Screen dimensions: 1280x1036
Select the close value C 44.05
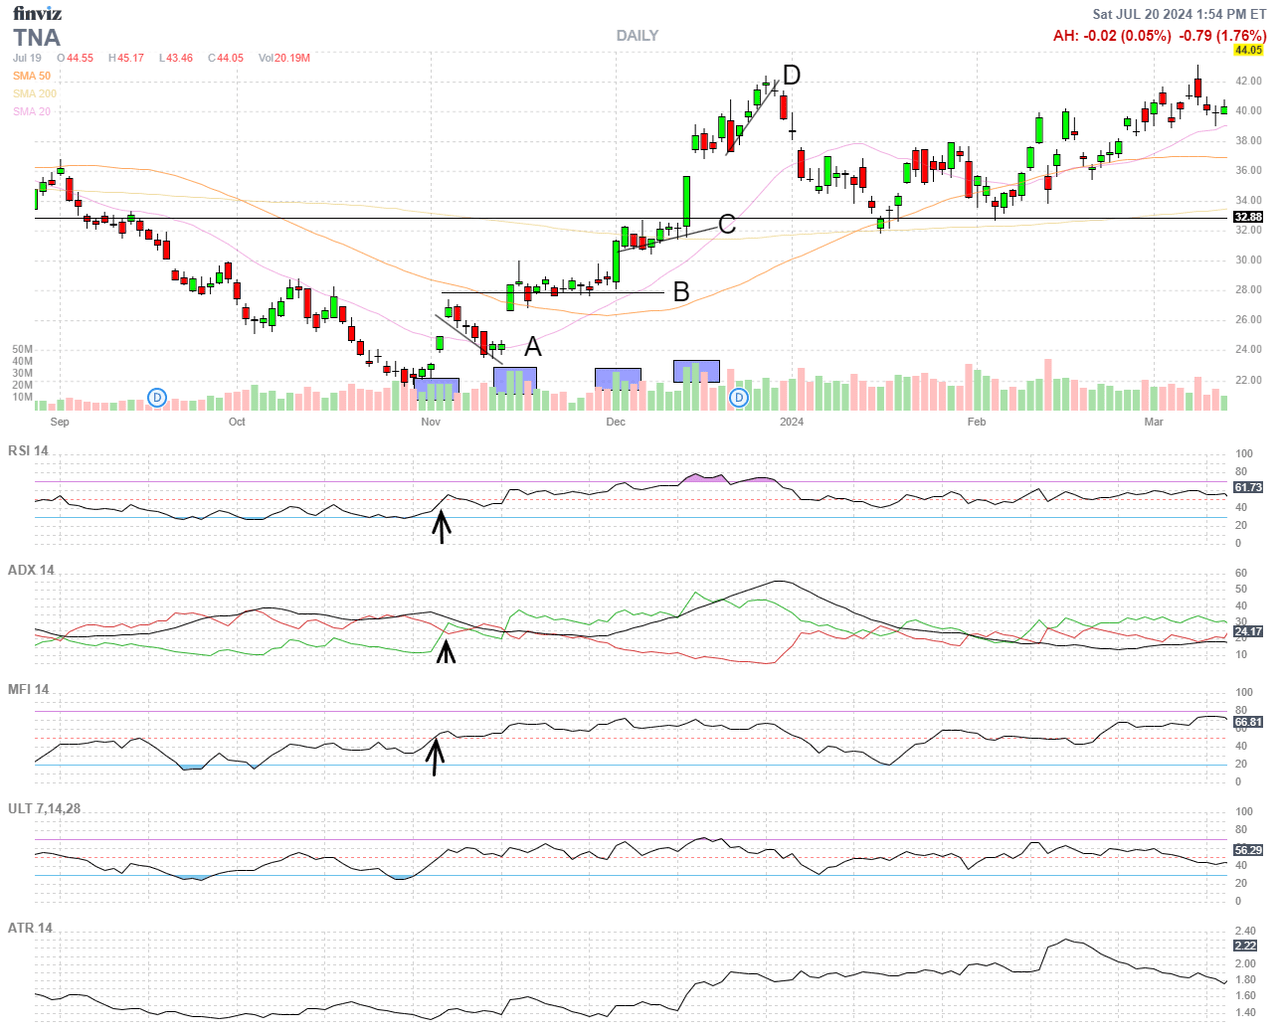point(226,58)
